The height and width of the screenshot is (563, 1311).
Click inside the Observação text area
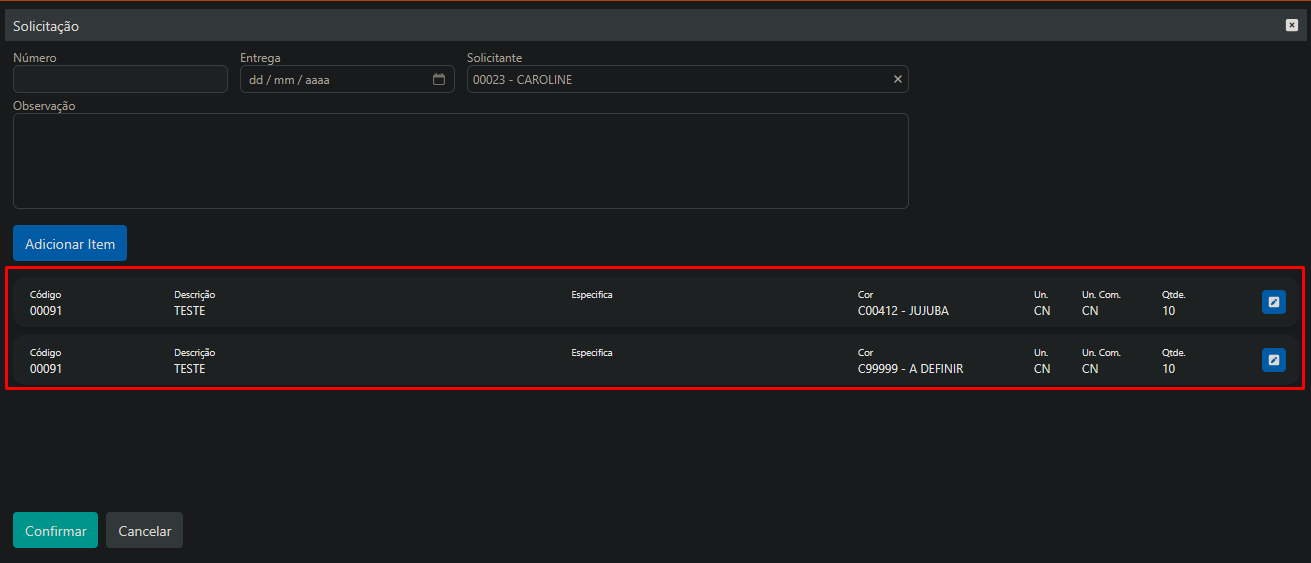tap(460, 160)
